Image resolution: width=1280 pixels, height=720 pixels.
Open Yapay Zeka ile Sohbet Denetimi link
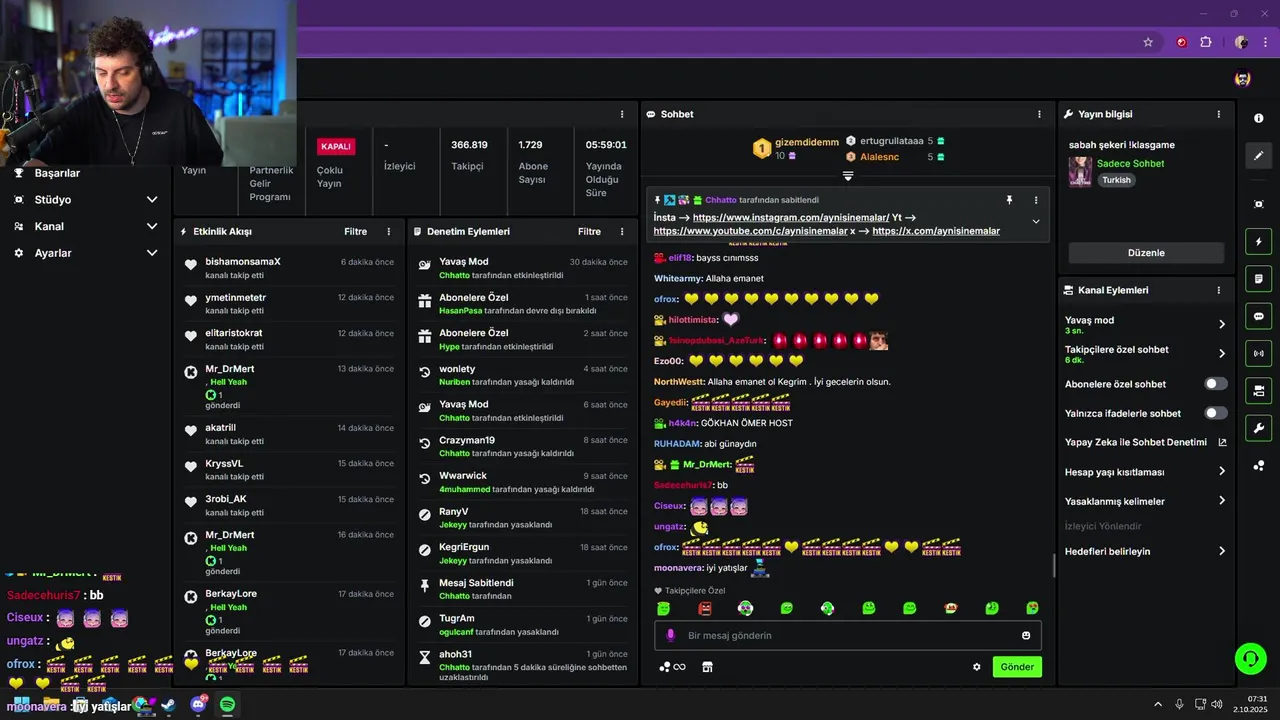(x=1145, y=442)
